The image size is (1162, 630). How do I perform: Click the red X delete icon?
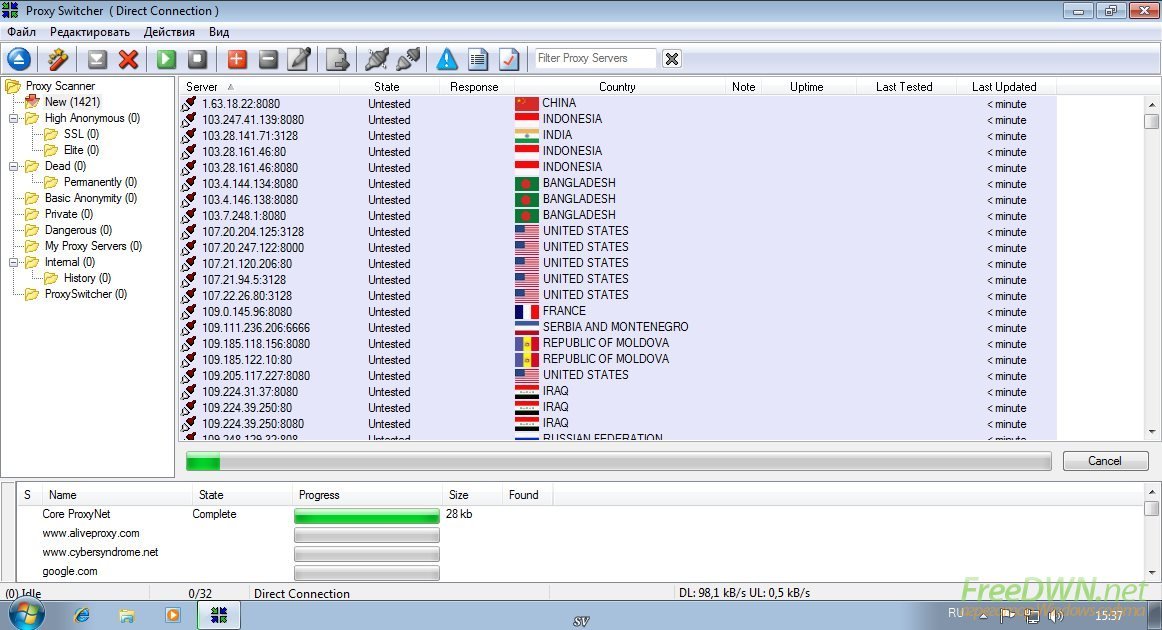pyautogui.click(x=128, y=59)
